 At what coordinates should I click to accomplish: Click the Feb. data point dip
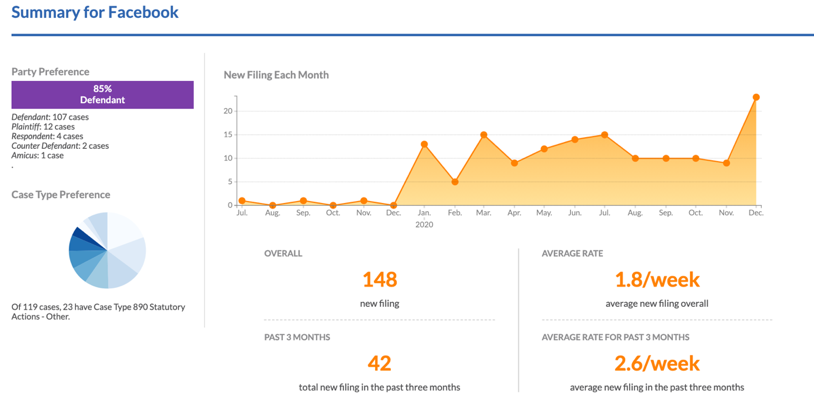[455, 182]
